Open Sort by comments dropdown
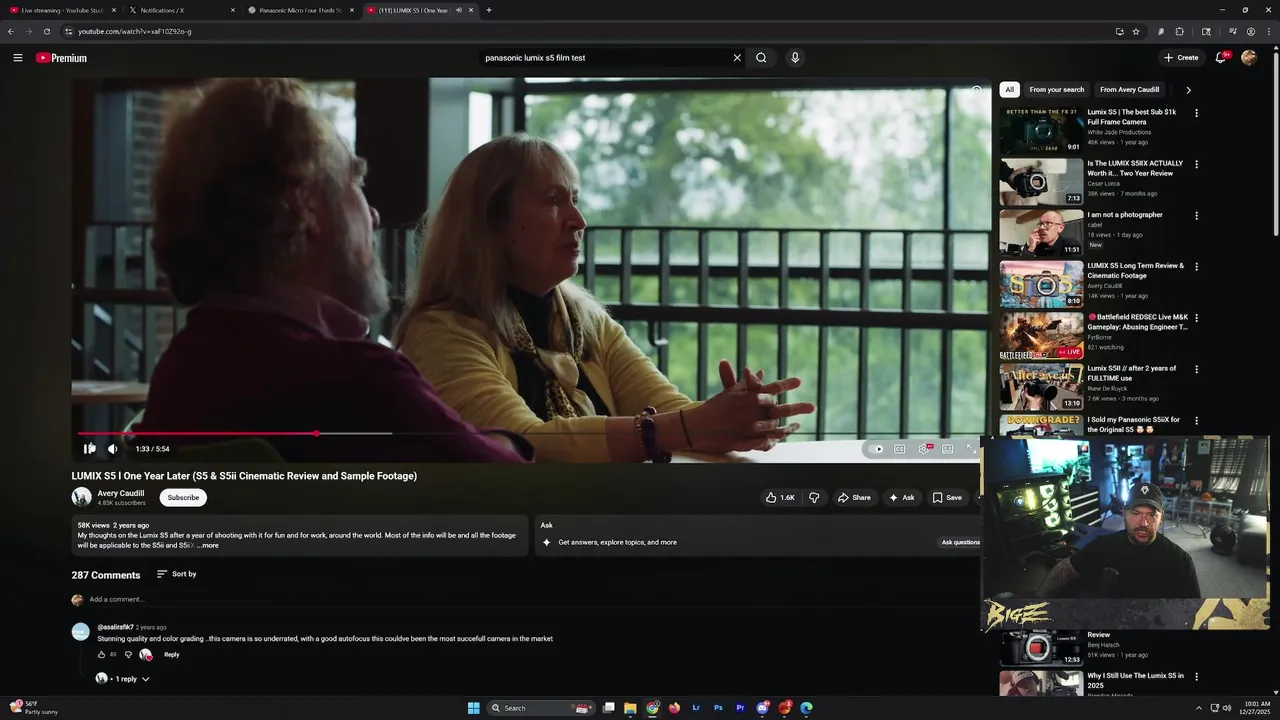The image size is (1280, 720). tap(176, 574)
